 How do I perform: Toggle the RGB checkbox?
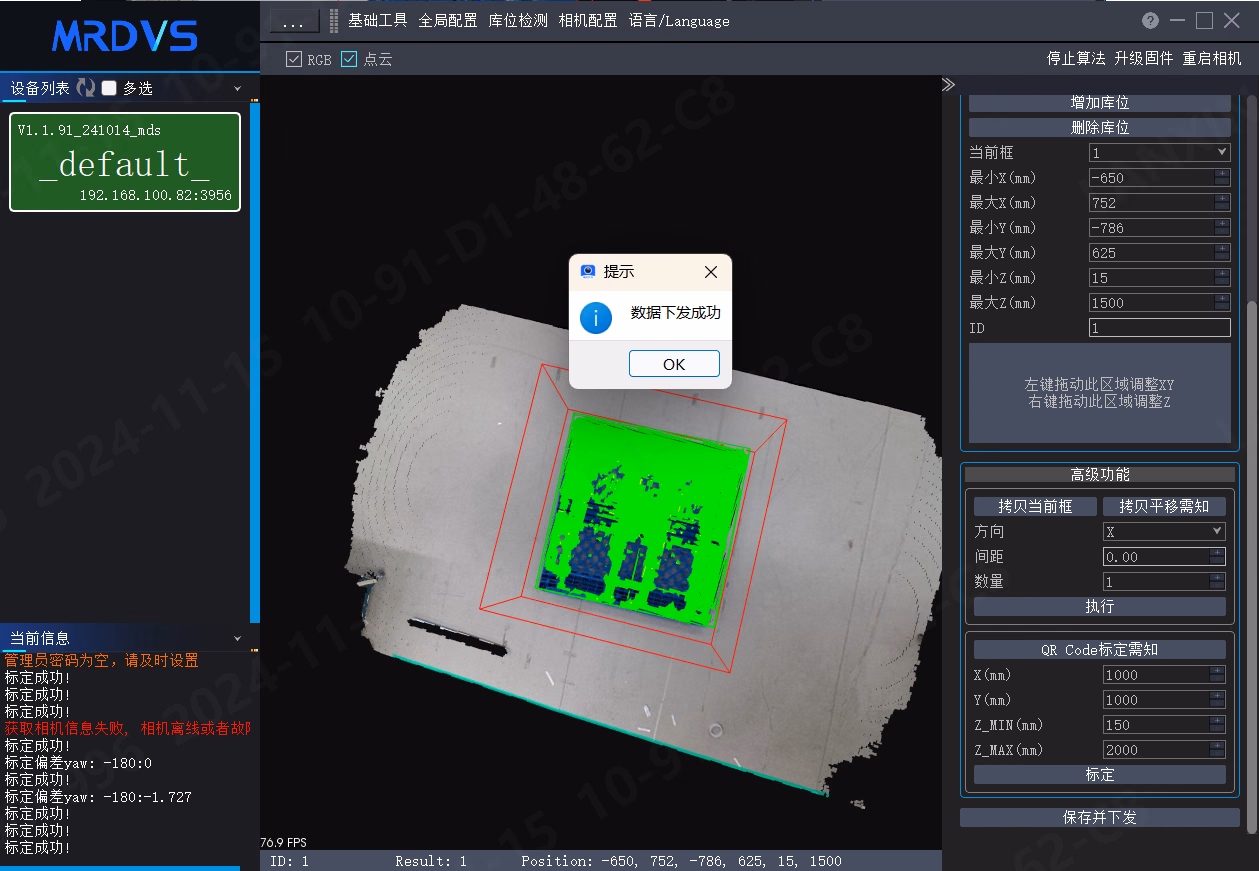pyautogui.click(x=293, y=59)
